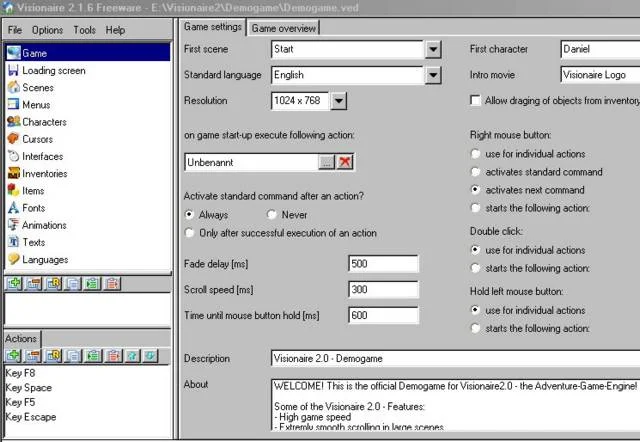
Task: Open the First scene dropdown arrow
Action: click(433, 49)
